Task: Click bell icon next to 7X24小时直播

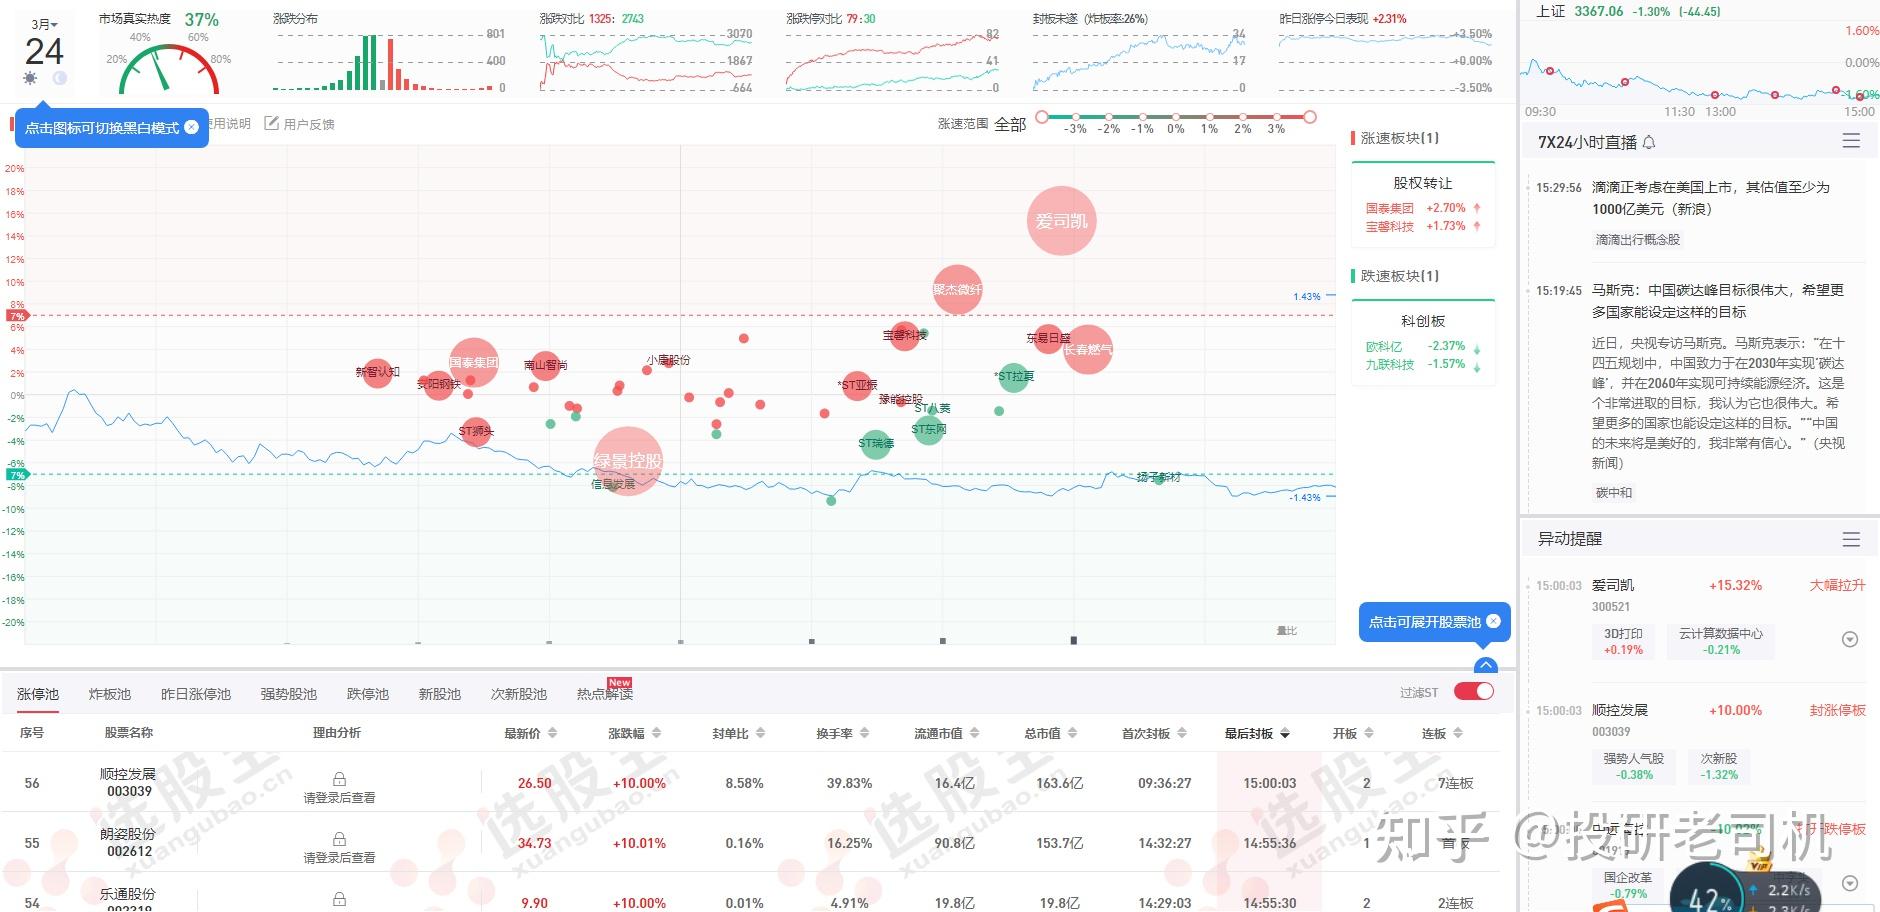Action: coord(1649,142)
